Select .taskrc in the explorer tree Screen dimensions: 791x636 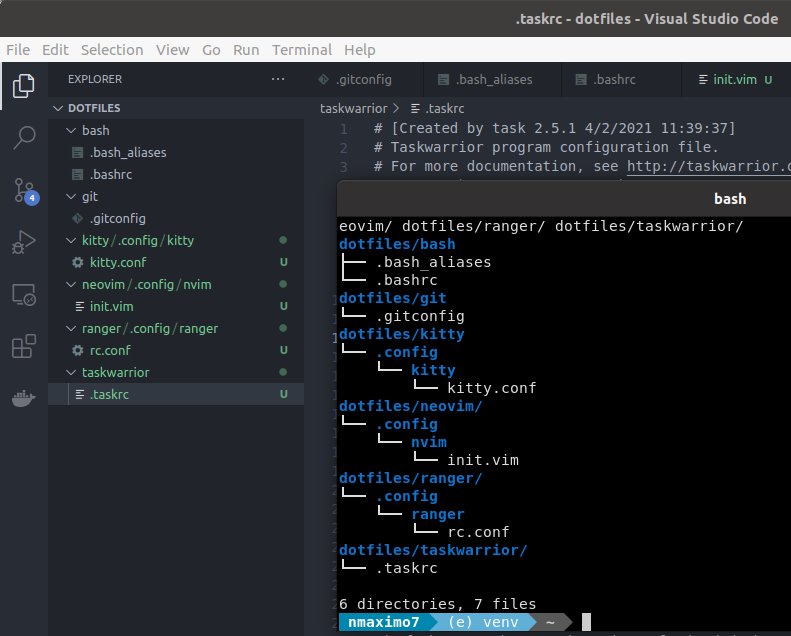176,394
